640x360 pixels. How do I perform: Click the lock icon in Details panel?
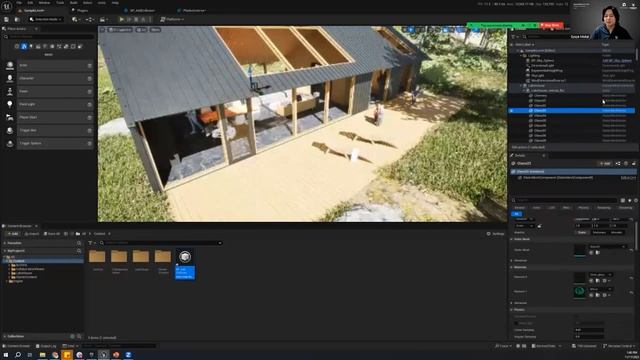pos(633,164)
